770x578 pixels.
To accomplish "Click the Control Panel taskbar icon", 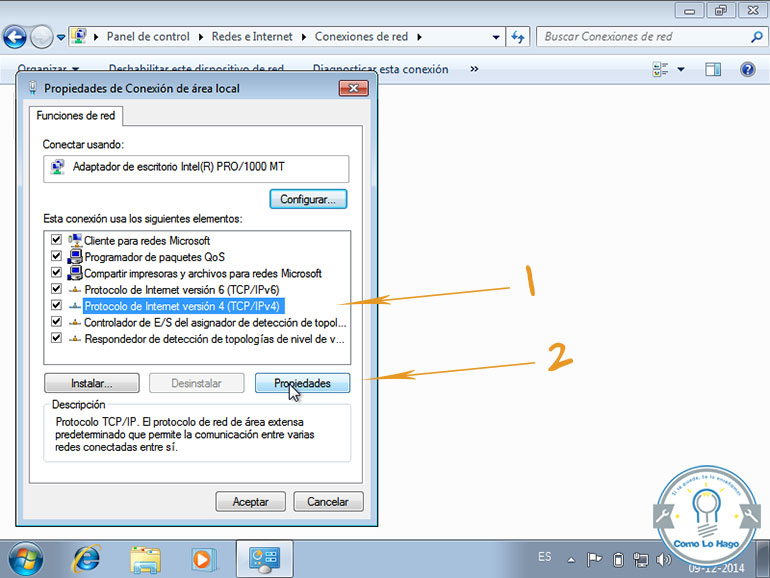I will (264, 558).
